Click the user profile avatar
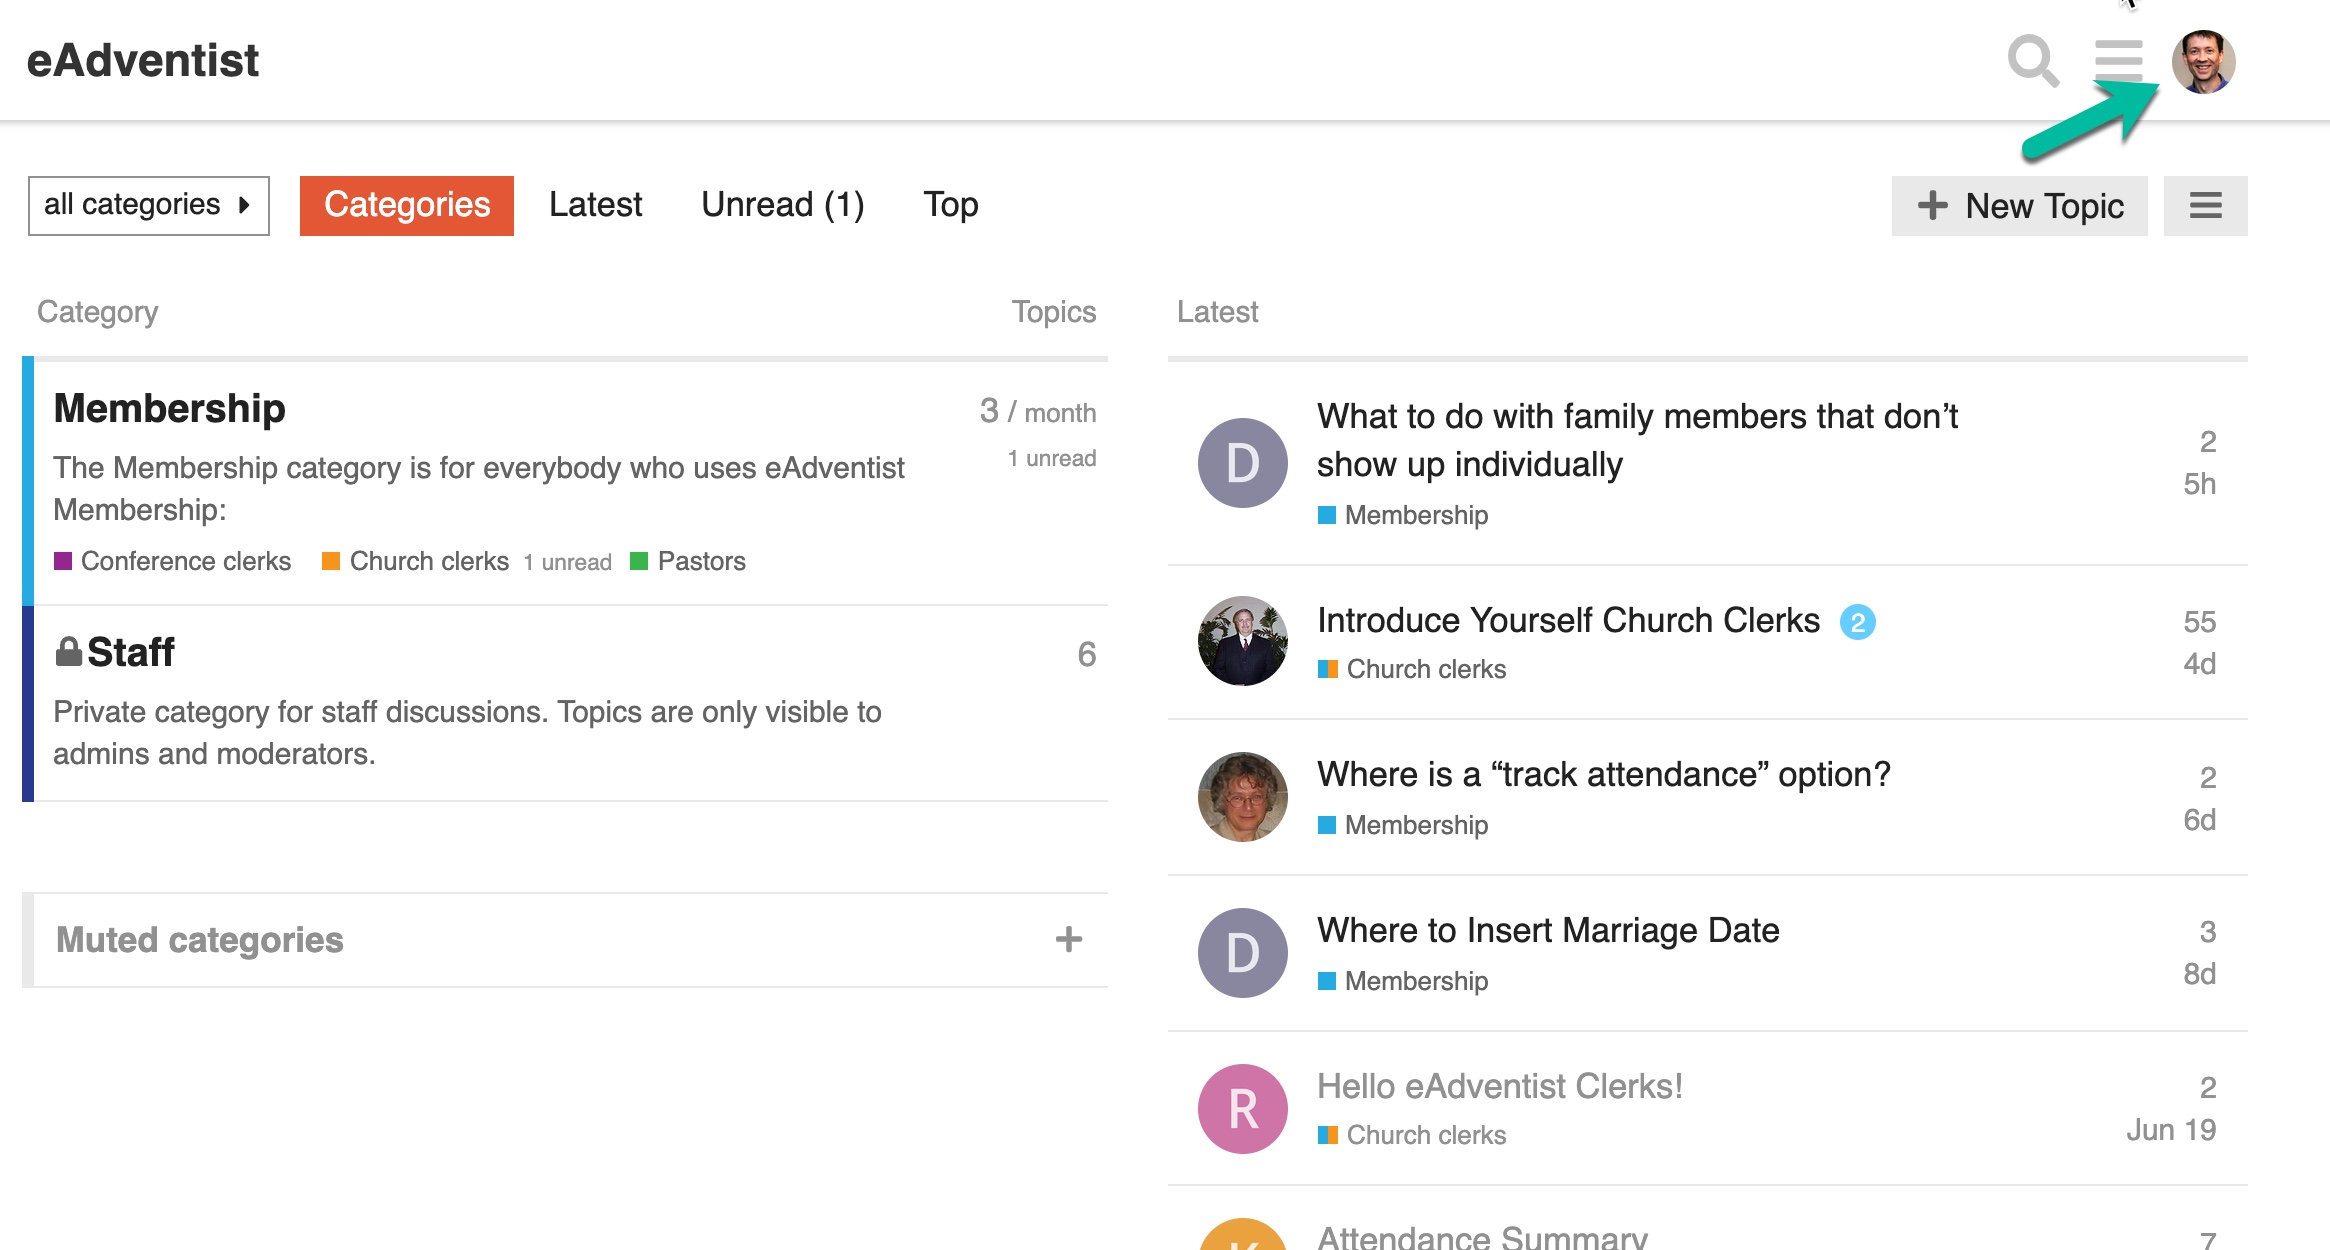This screenshot has width=2330, height=1250. [2203, 62]
